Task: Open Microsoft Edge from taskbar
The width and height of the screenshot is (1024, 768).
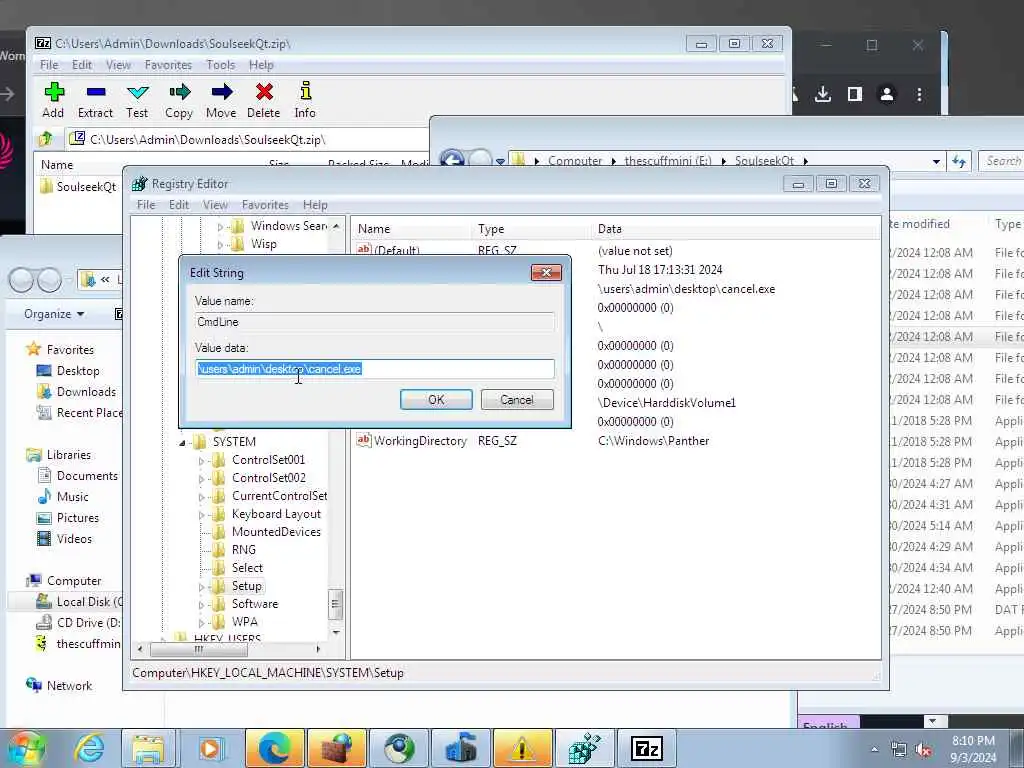Action: (274, 748)
